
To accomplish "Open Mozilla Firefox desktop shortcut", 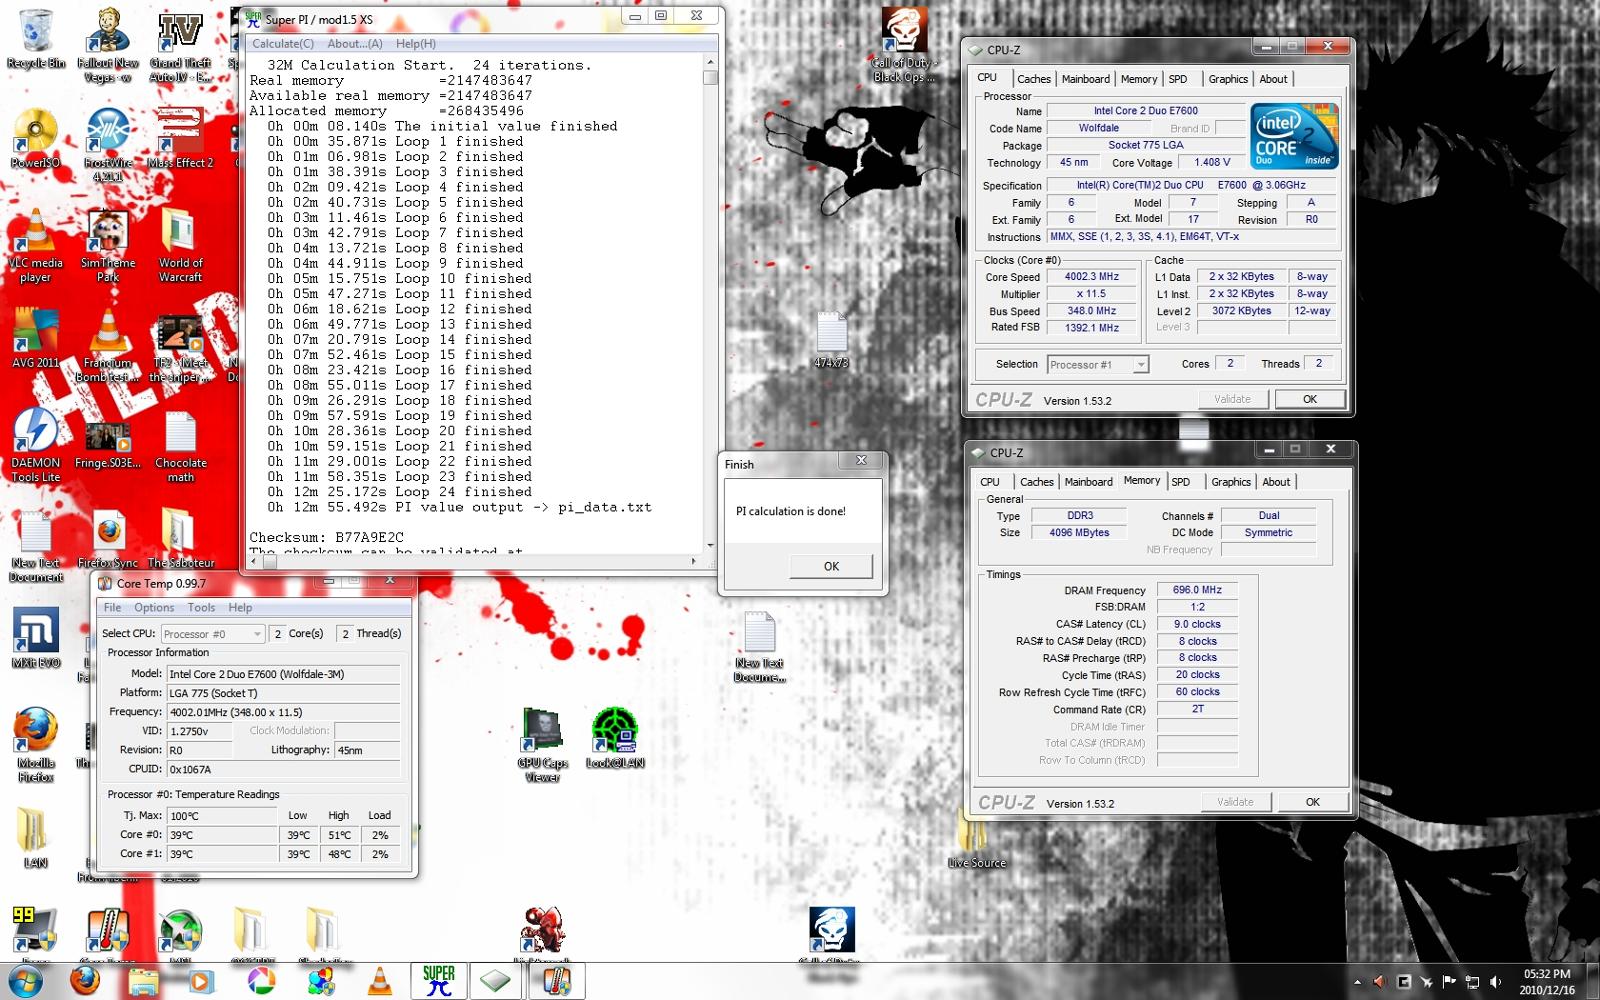I will tap(36, 745).
